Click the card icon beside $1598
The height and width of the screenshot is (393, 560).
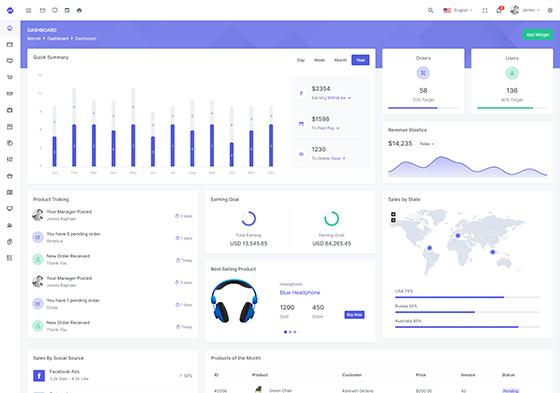click(301, 124)
